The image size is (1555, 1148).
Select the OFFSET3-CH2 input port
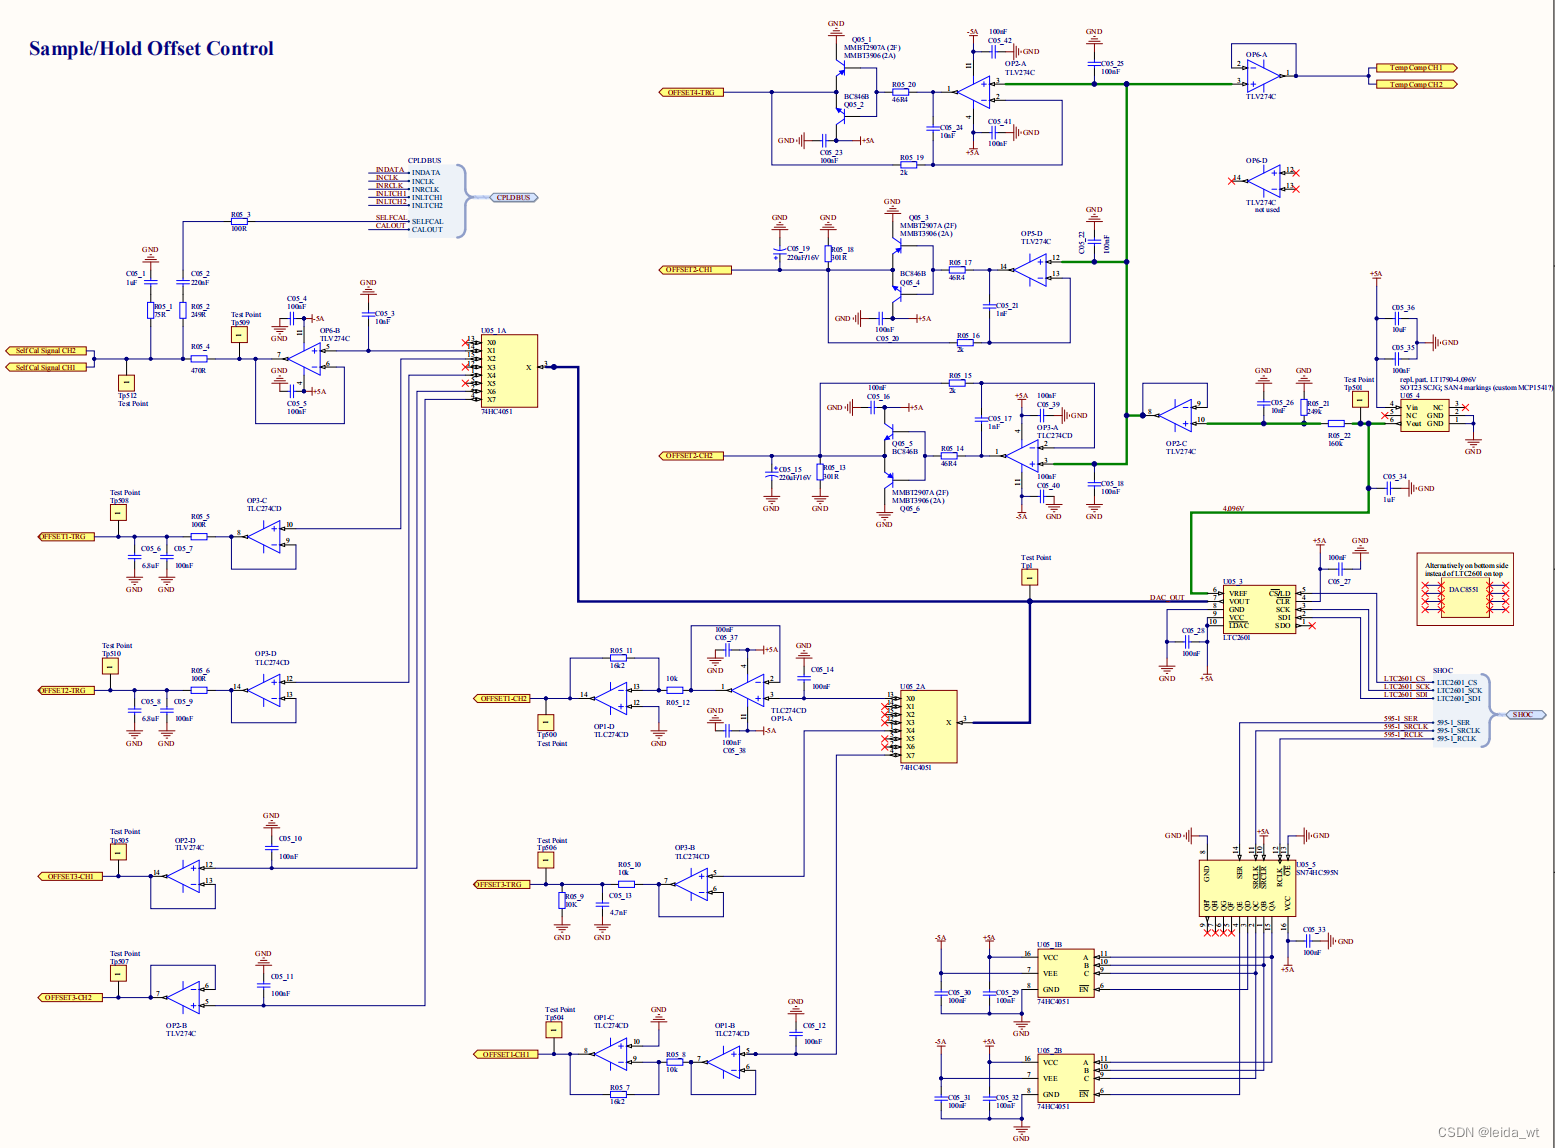click(x=69, y=998)
